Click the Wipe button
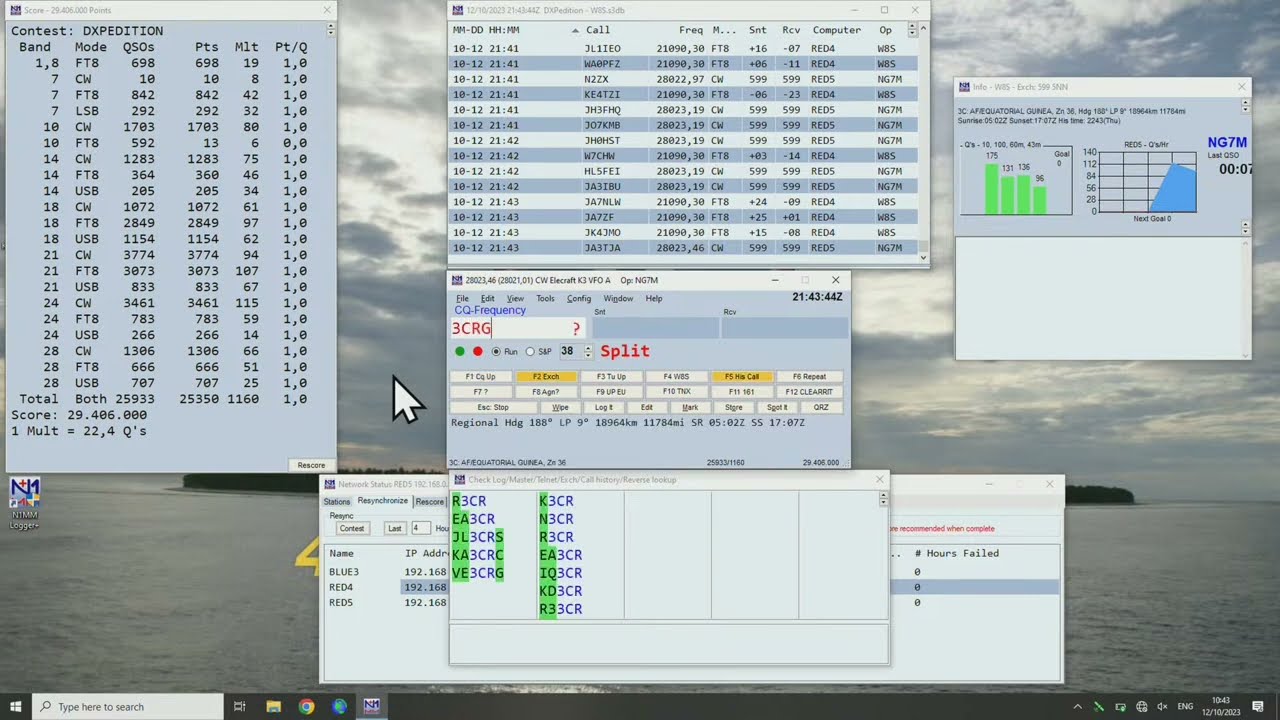This screenshot has width=1280, height=720. (560, 407)
